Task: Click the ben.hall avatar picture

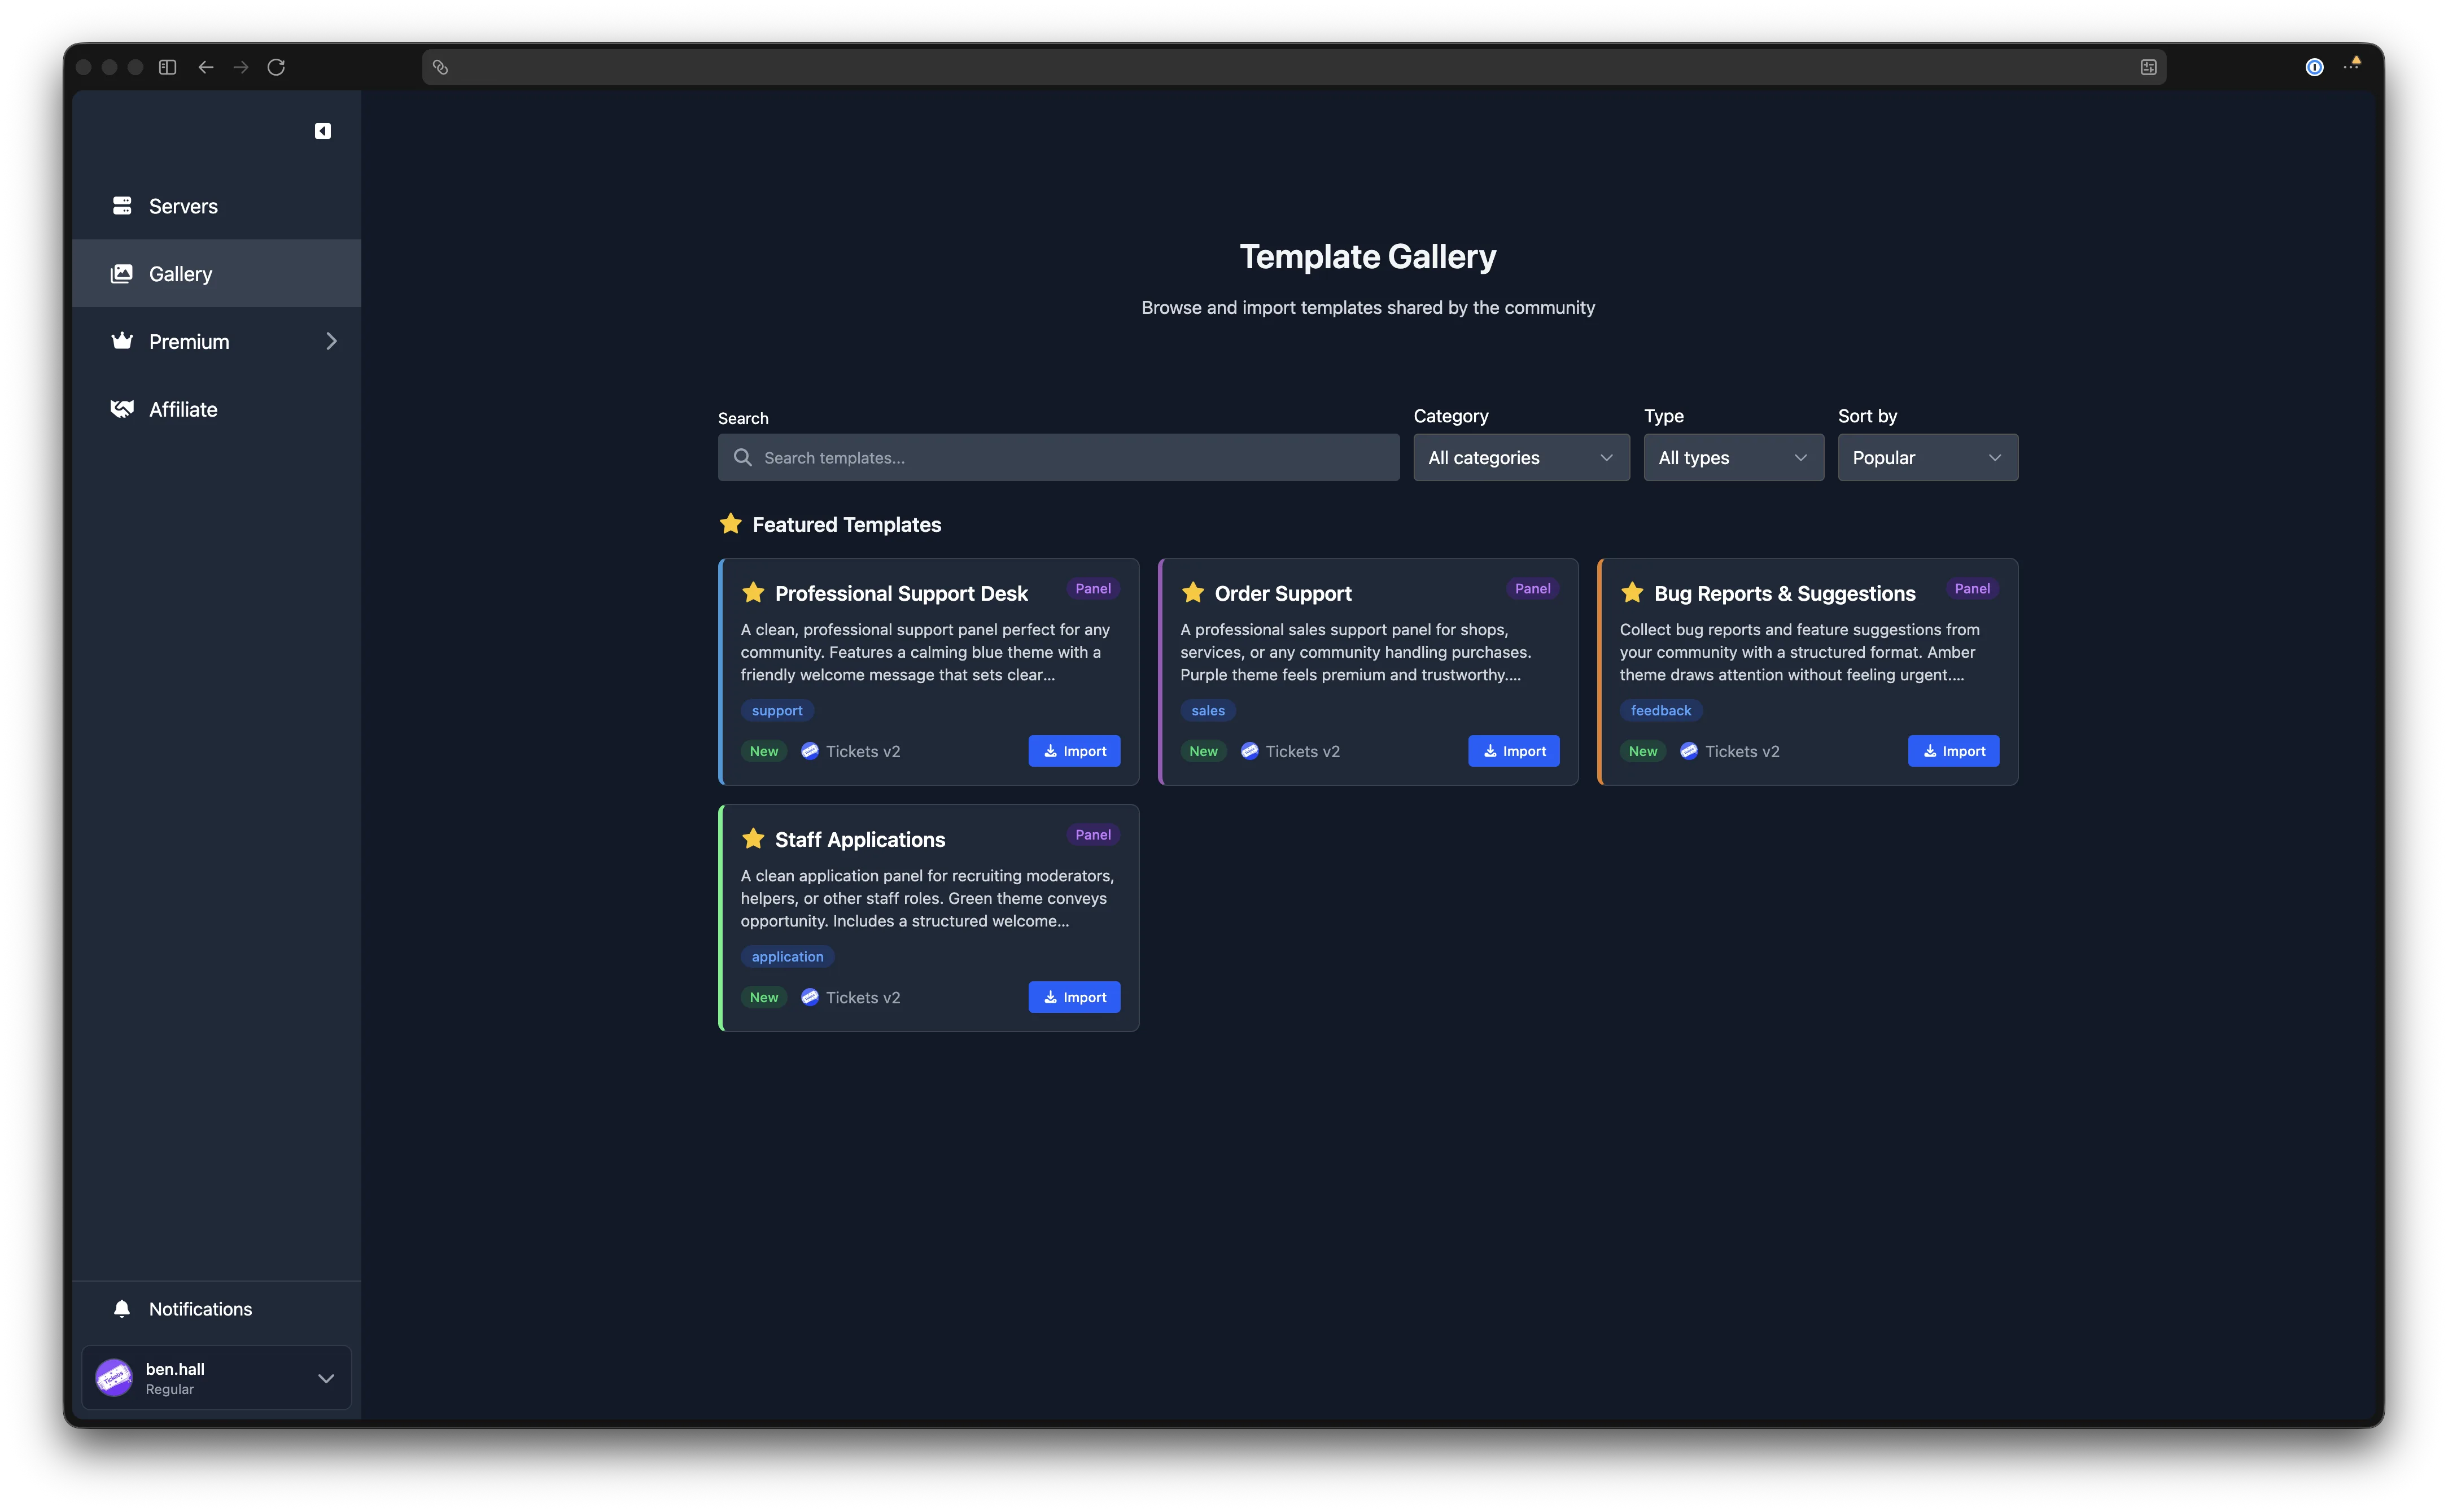Action: [x=114, y=1378]
